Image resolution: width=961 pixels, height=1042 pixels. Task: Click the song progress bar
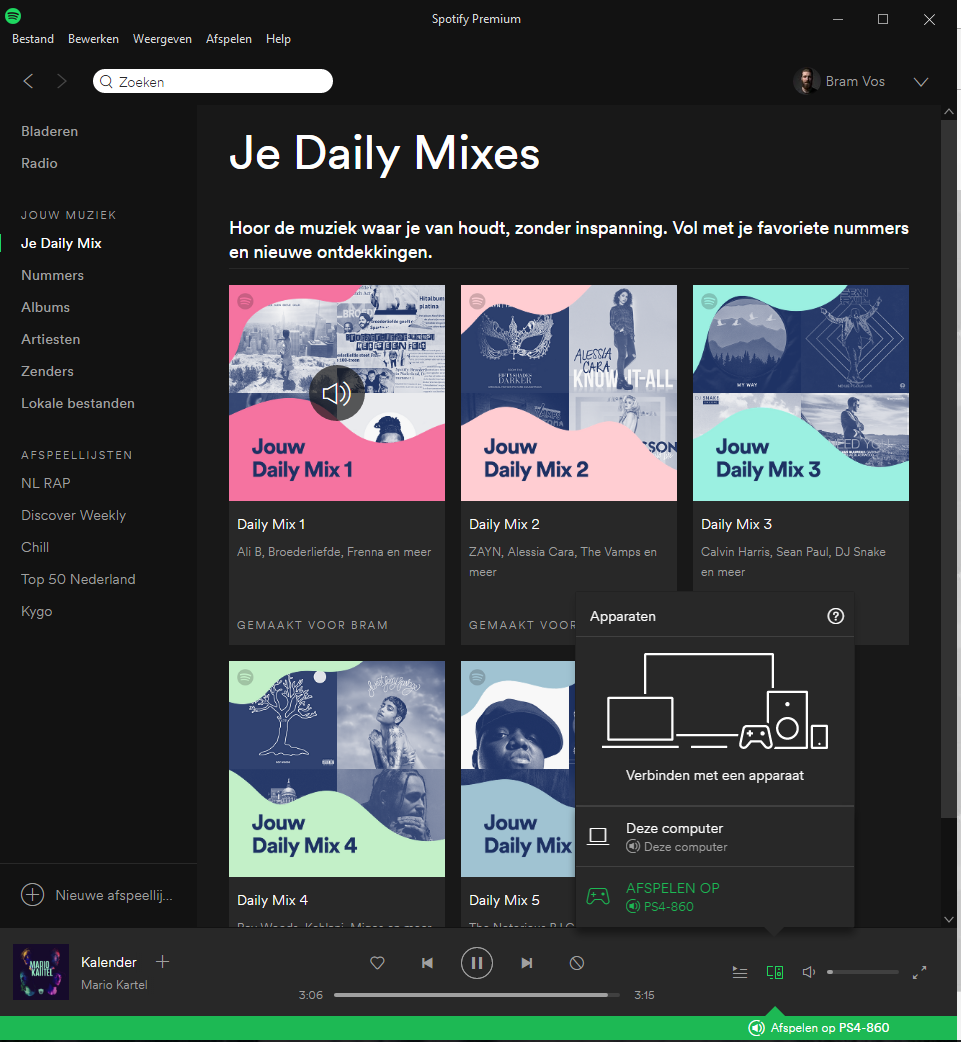click(477, 995)
